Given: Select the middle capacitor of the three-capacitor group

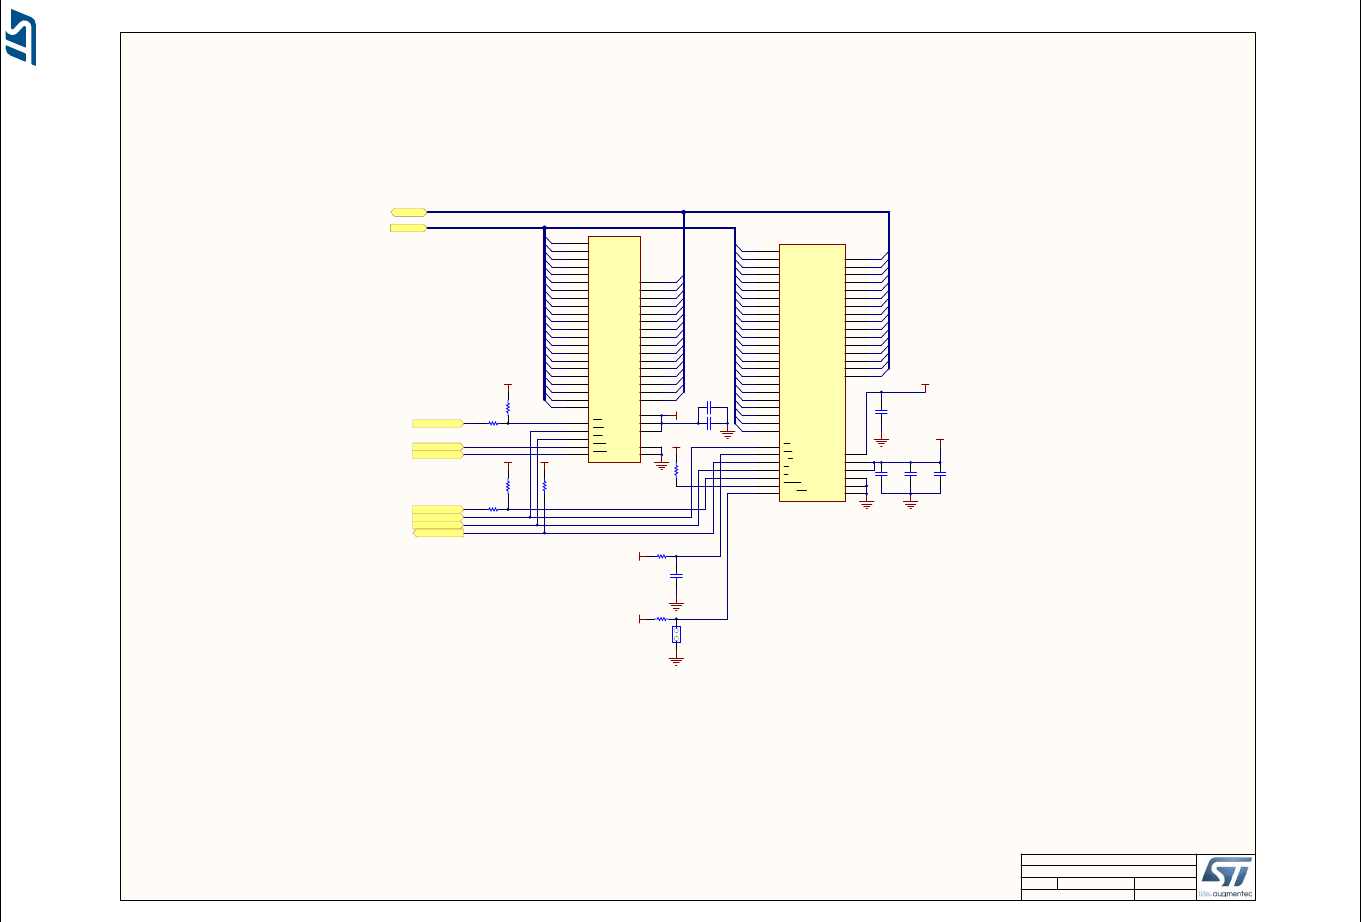Looking at the screenshot, I should (x=910, y=472).
